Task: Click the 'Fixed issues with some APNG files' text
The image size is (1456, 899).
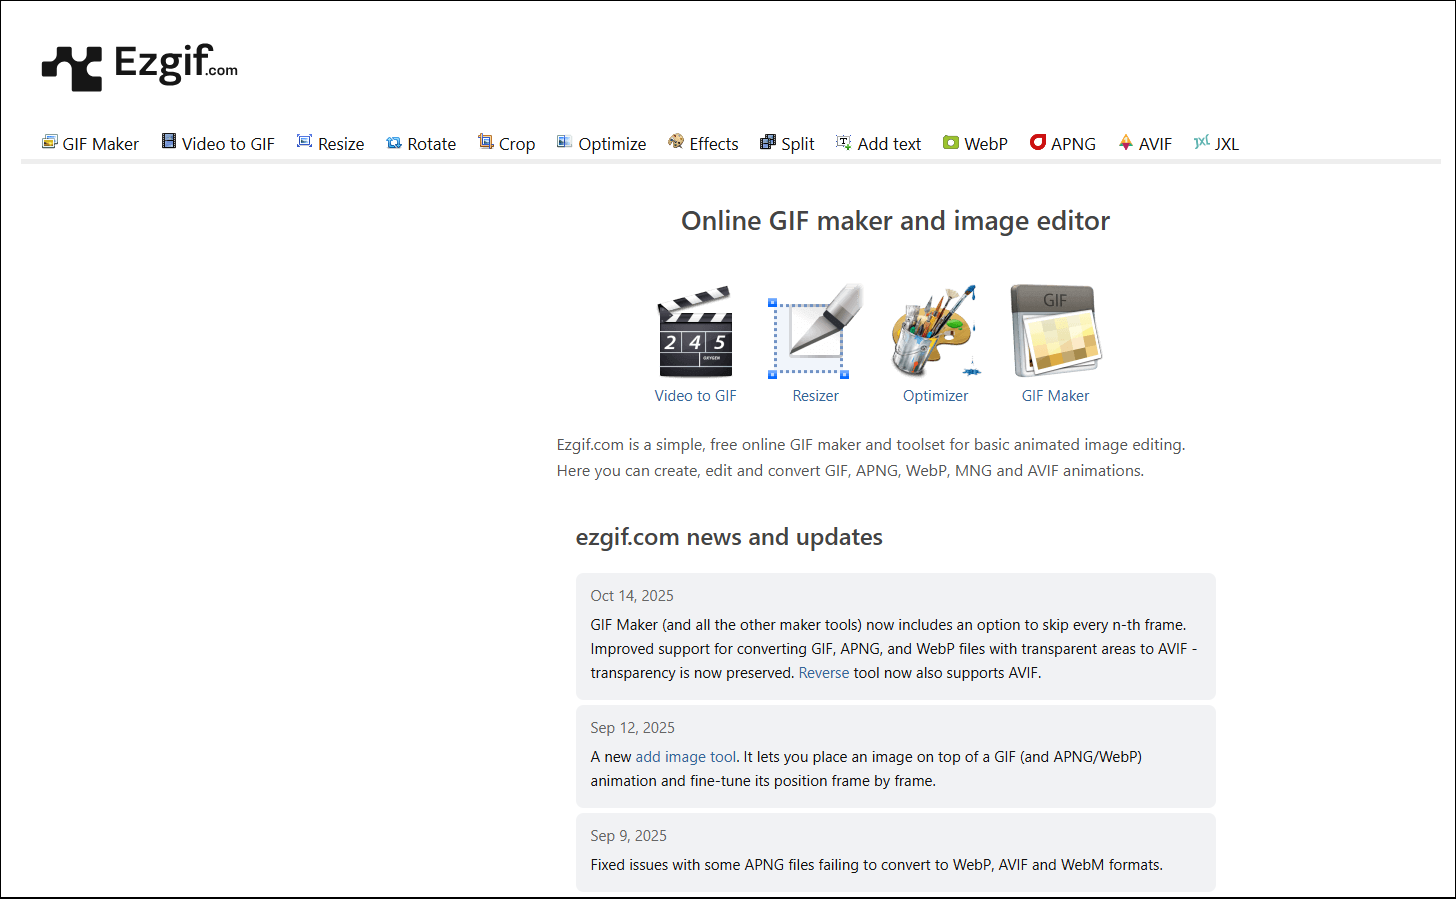Action: point(877,865)
